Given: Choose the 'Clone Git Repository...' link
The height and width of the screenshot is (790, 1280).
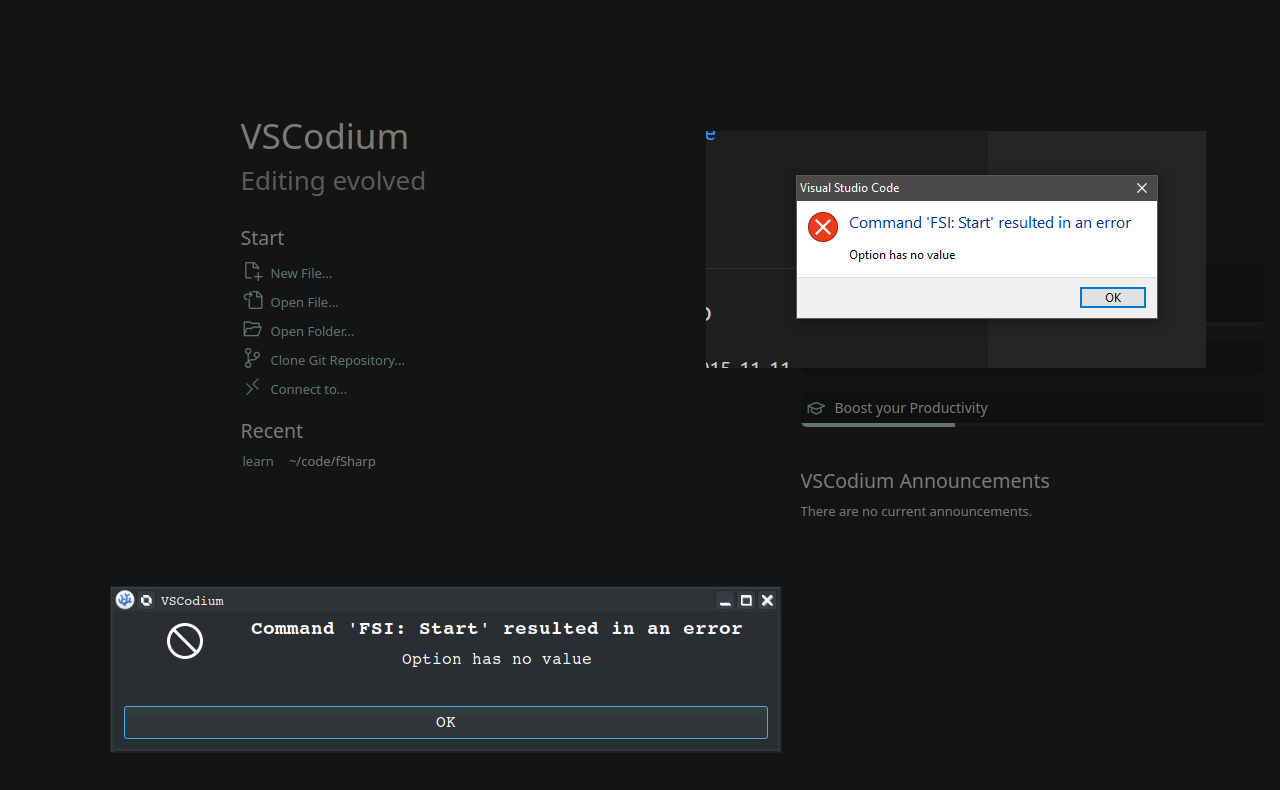Looking at the screenshot, I should click(337, 360).
